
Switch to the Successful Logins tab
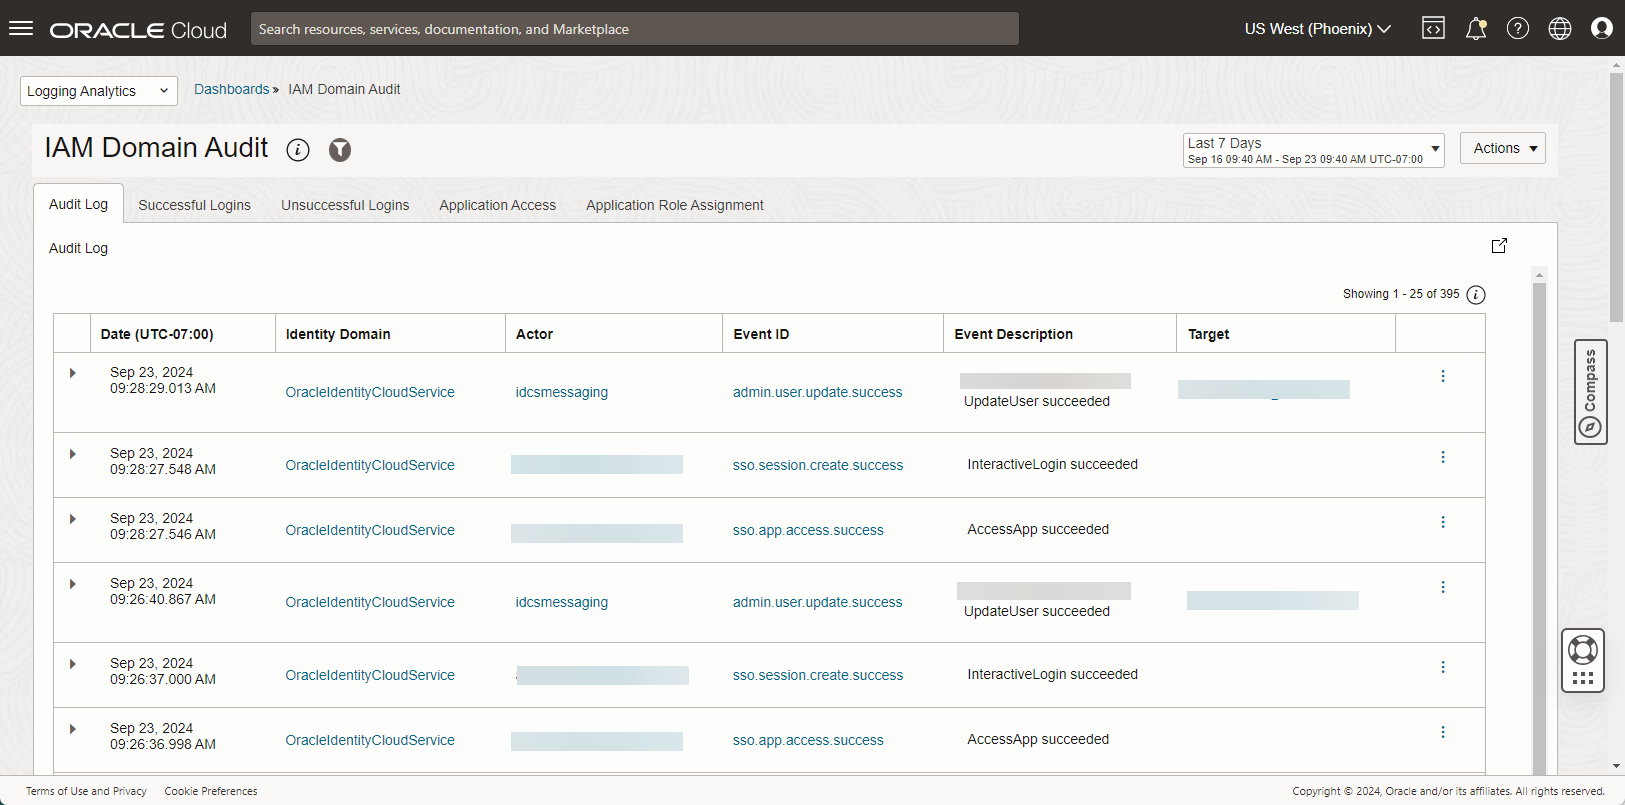[194, 205]
